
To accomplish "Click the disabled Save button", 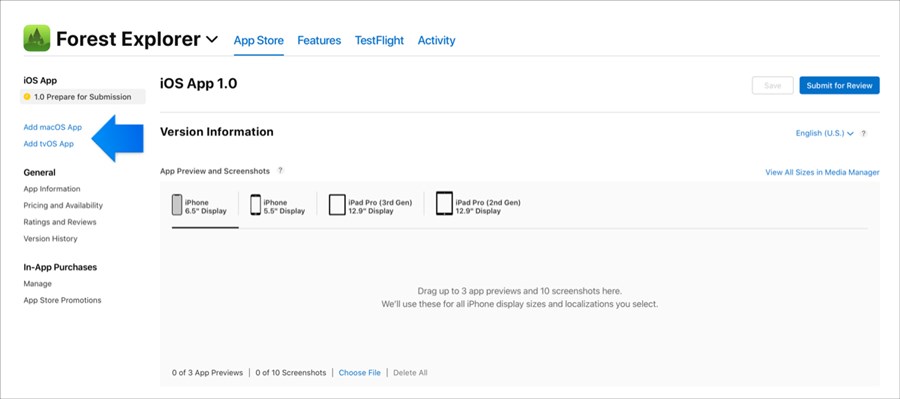I will click(x=773, y=86).
